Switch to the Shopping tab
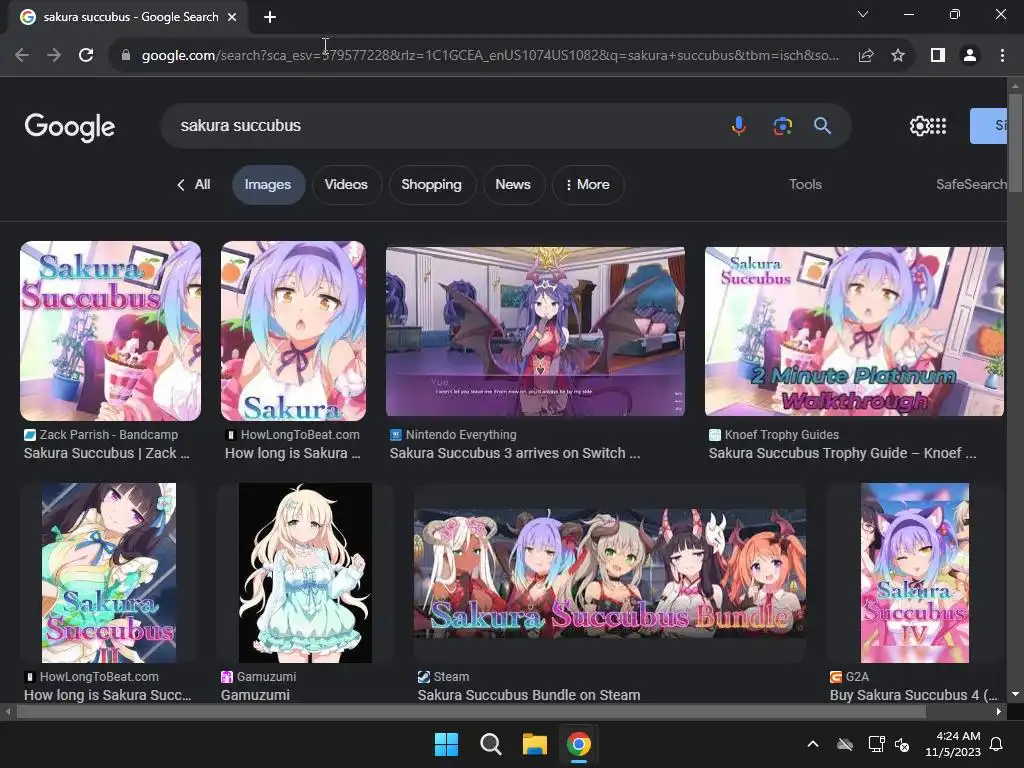This screenshot has height=768, width=1024. 431,185
